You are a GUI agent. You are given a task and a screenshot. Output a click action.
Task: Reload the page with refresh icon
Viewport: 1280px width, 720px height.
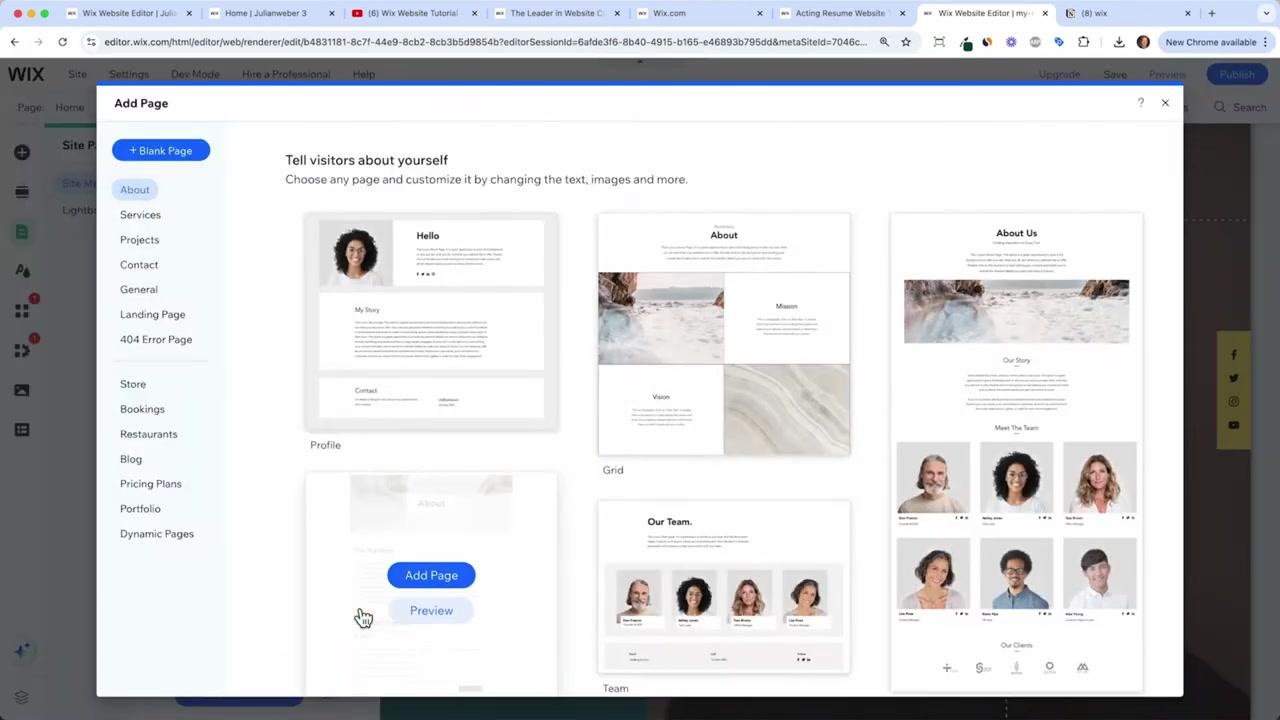tap(62, 42)
